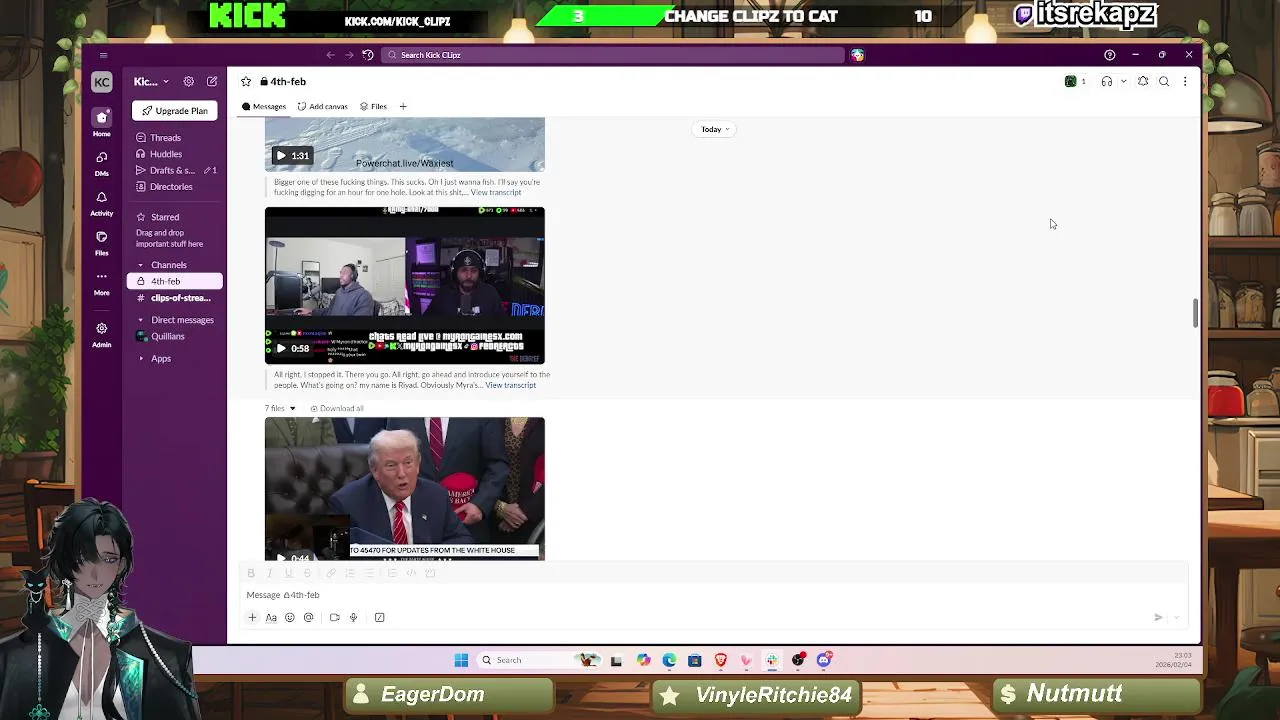
Task: Switch to the Files tab
Action: 373,106
